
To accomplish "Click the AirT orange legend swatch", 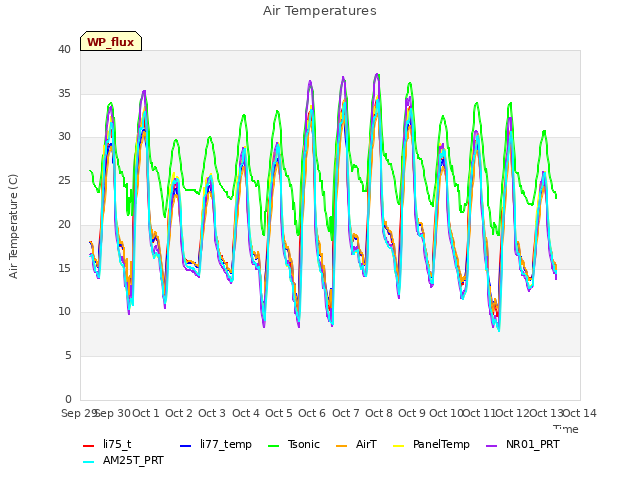I will point(342,446).
